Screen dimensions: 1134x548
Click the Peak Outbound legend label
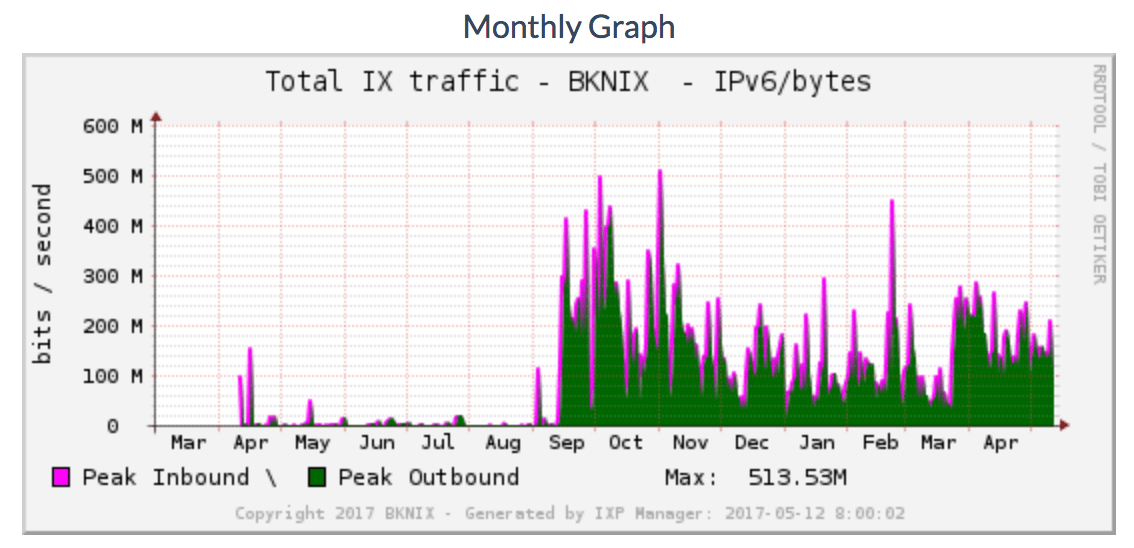(x=428, y=478)
